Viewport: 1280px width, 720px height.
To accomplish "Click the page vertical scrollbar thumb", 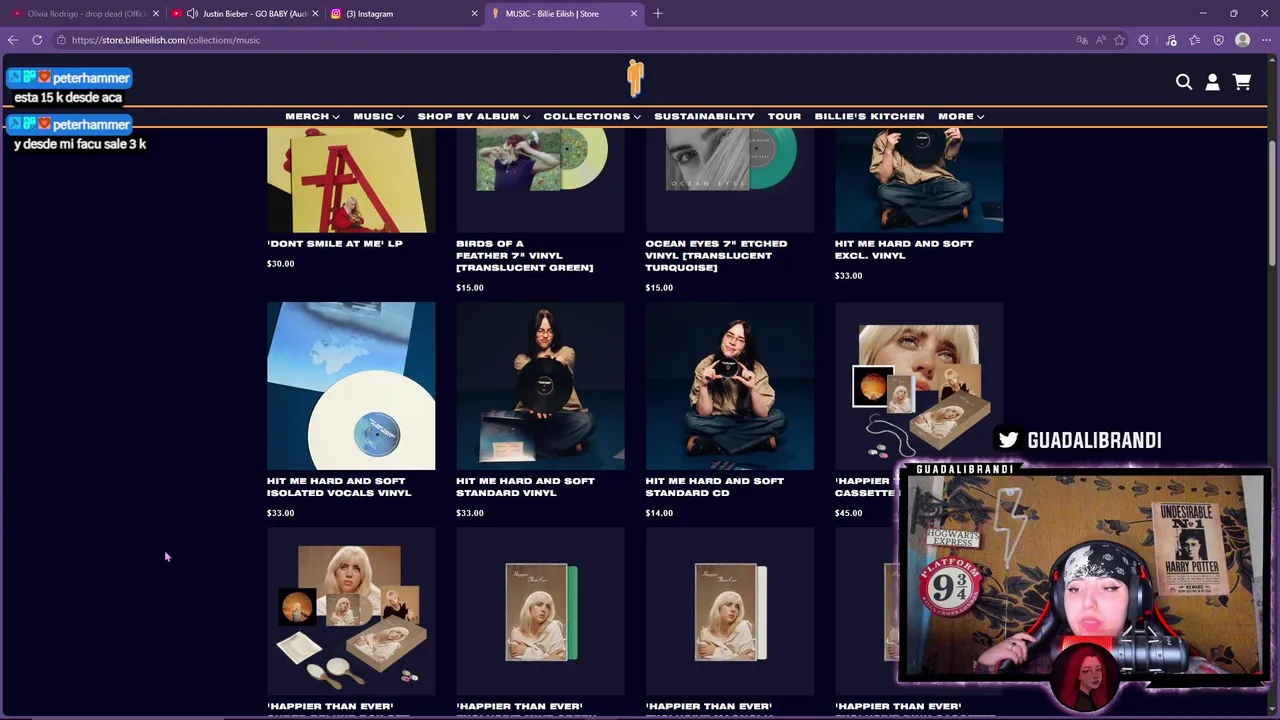I will (1272, 202).
